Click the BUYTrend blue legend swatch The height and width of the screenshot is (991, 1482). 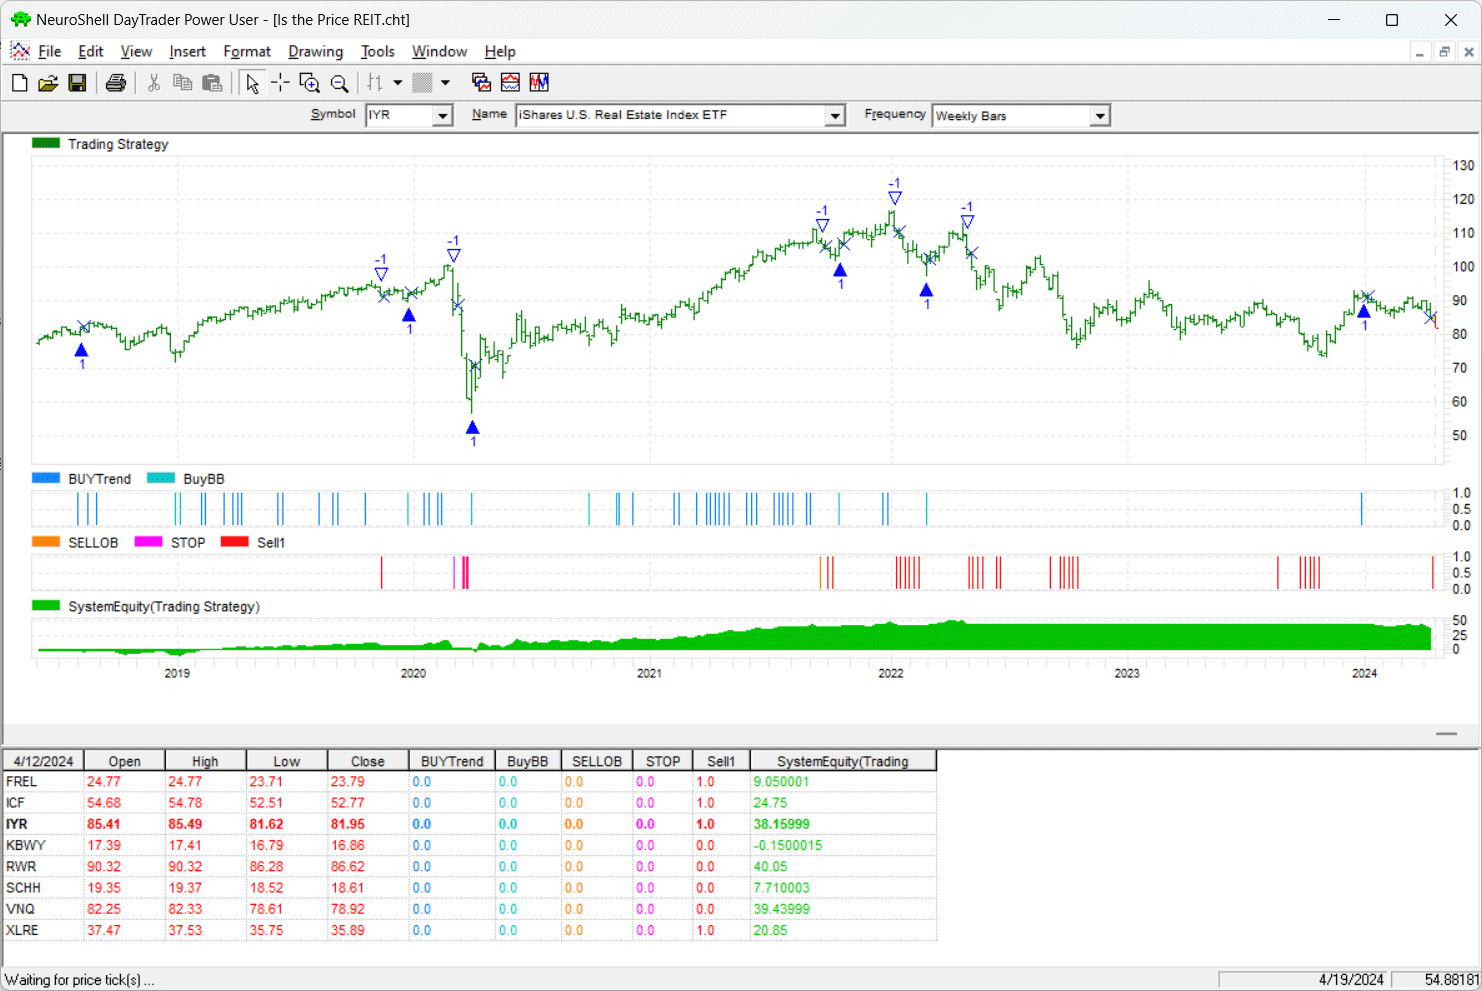(46, 478)
